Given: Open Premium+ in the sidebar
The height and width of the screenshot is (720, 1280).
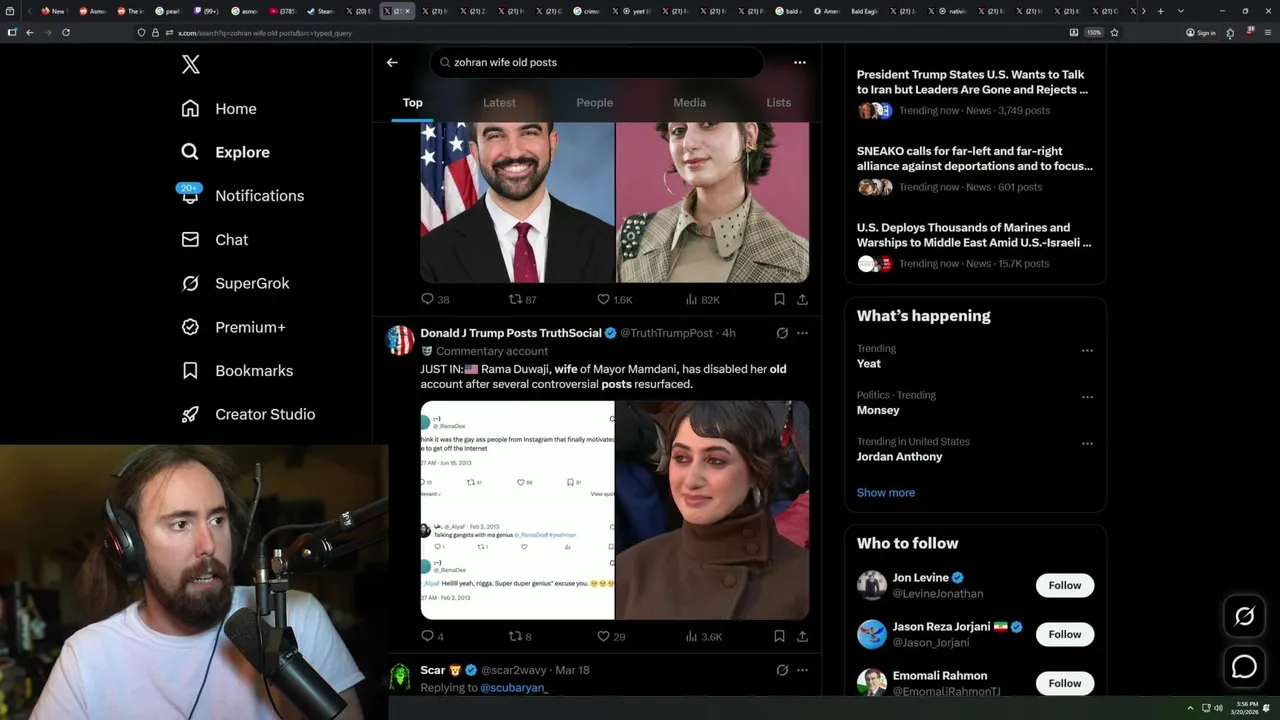Looking at the screenshot, I should tap(233, 327).
